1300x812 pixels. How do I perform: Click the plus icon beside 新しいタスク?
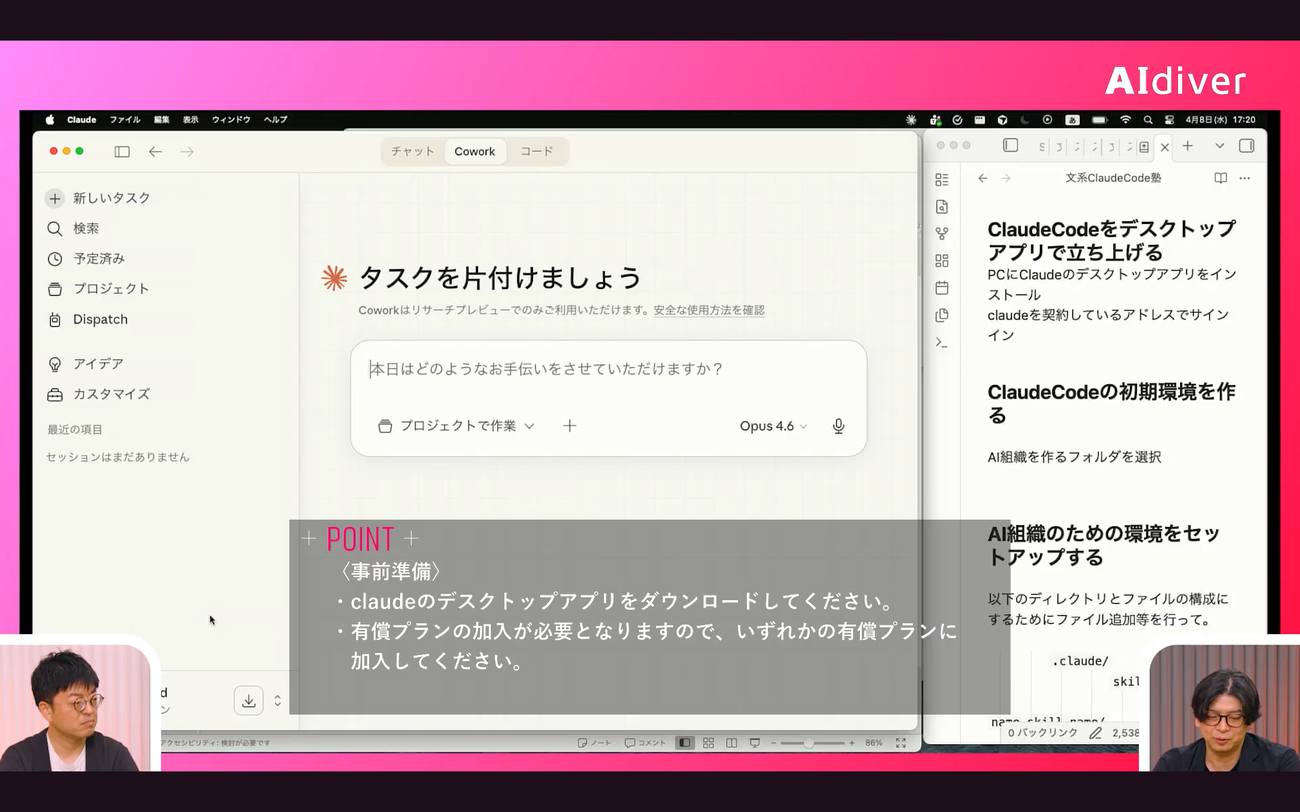click(x=55, y=198)
